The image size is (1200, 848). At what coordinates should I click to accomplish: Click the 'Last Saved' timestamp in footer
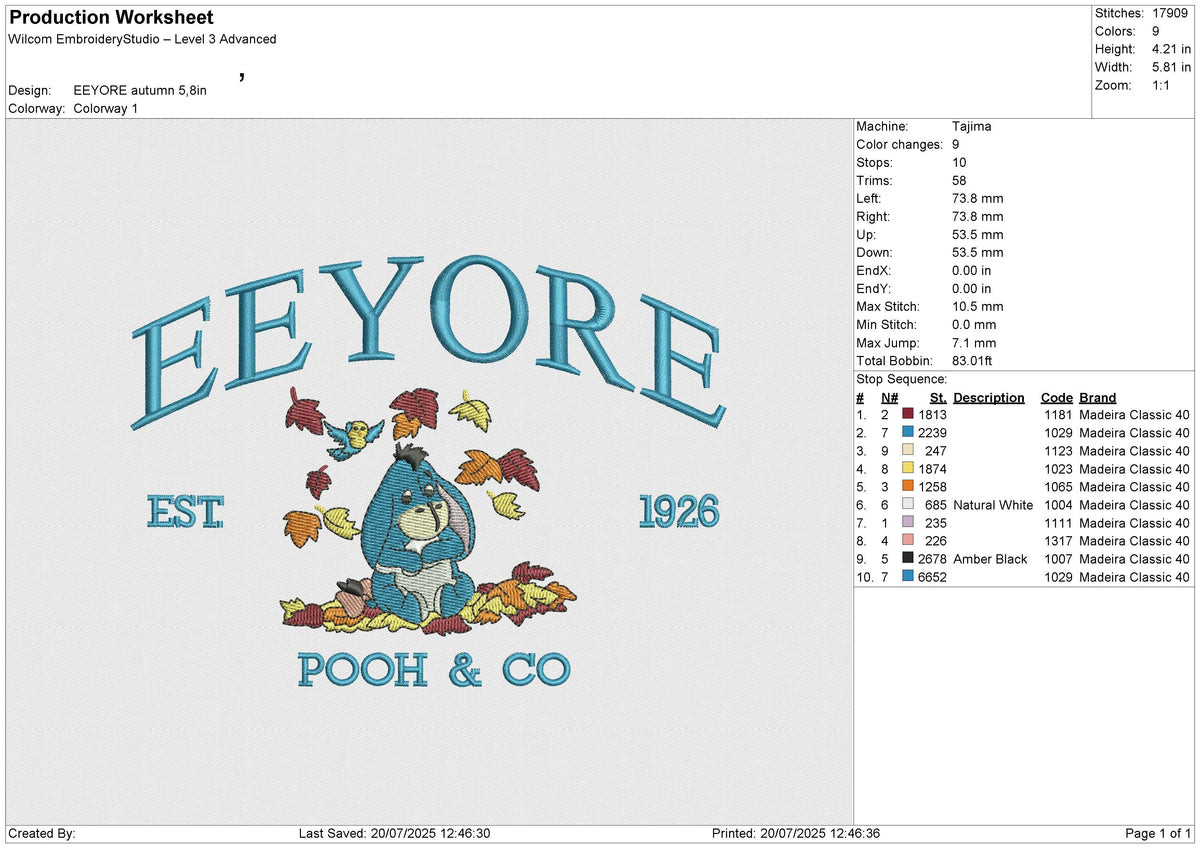pyautogui.click(x=394, y=833)
